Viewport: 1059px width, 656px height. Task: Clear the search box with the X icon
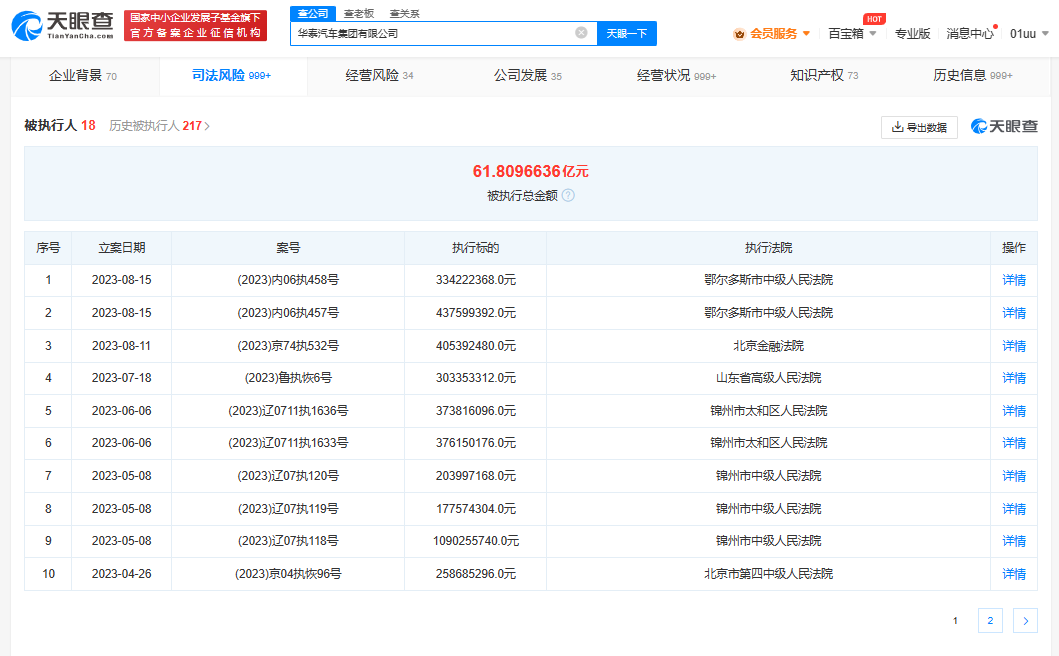[x=581, y=32]
